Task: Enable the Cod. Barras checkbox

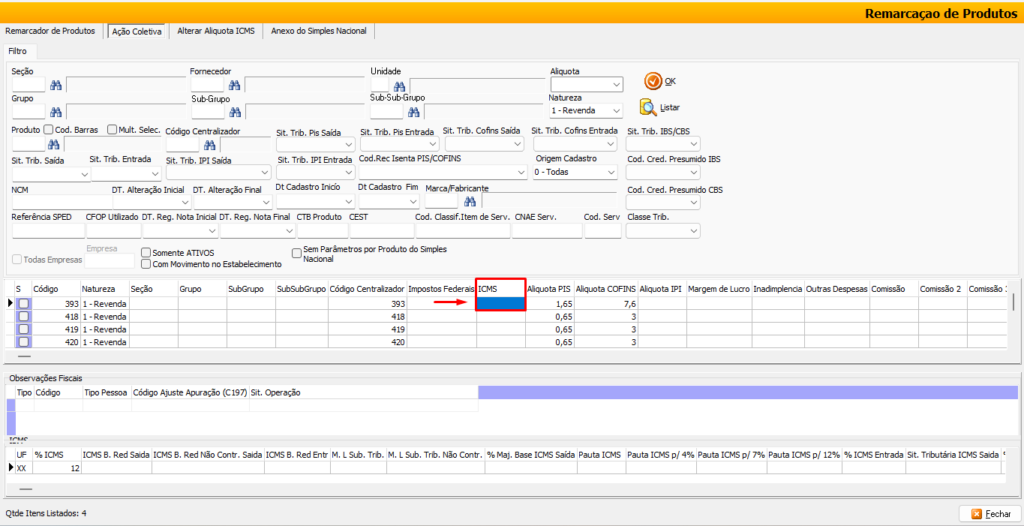Action: pyautogui.click(x=49, y=130)
